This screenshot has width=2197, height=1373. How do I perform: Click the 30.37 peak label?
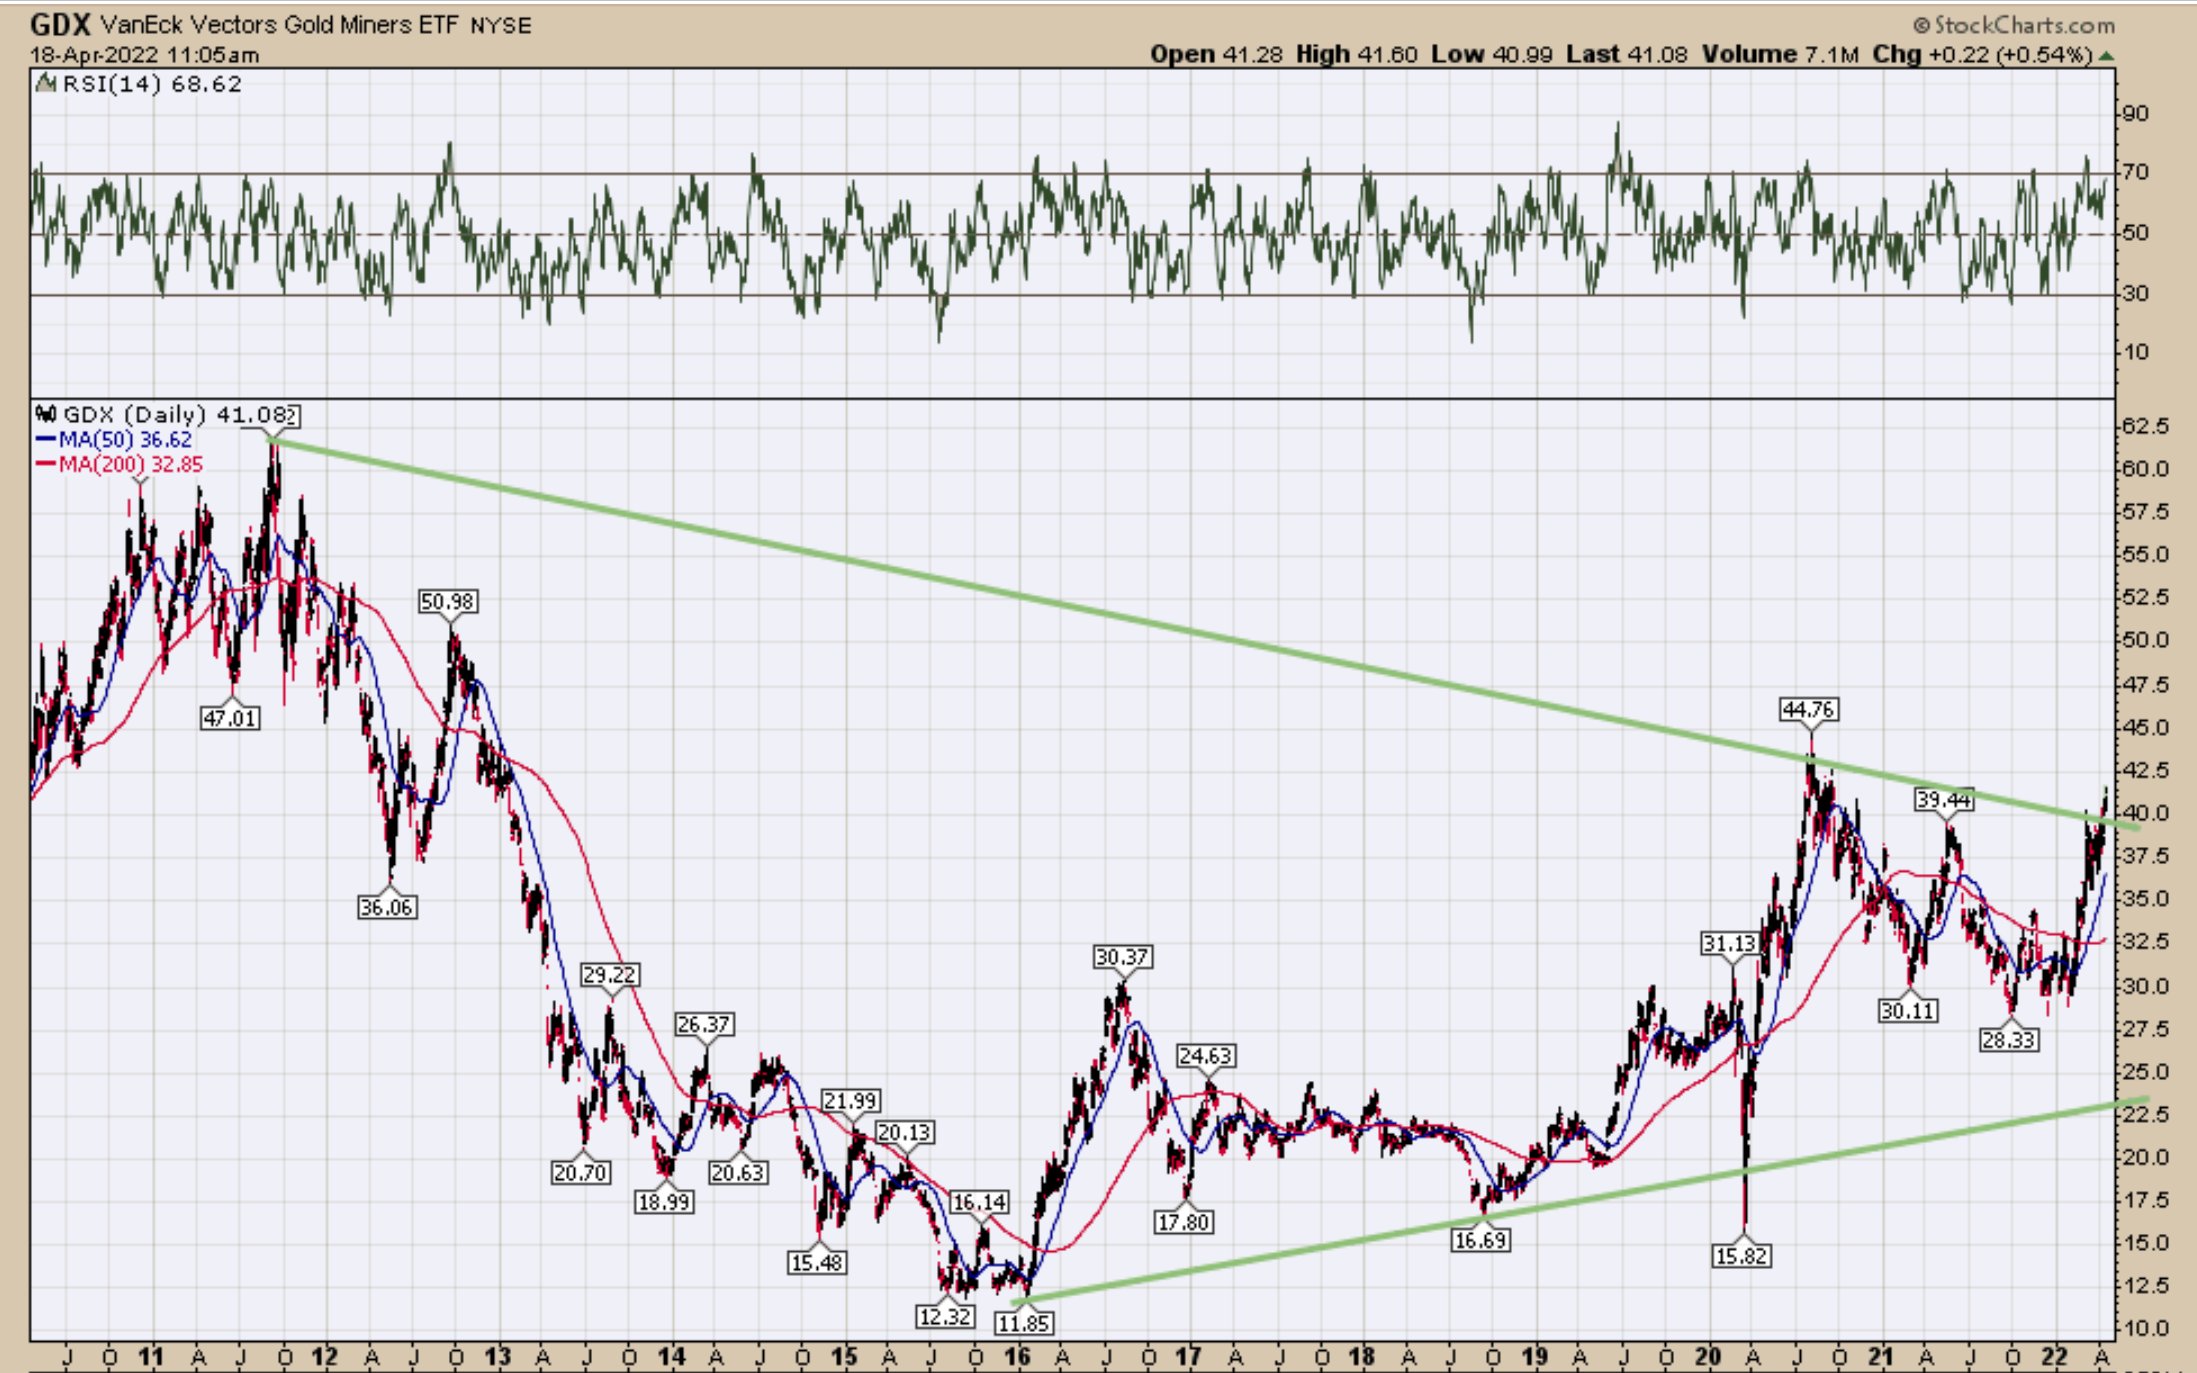[1121, 958]
